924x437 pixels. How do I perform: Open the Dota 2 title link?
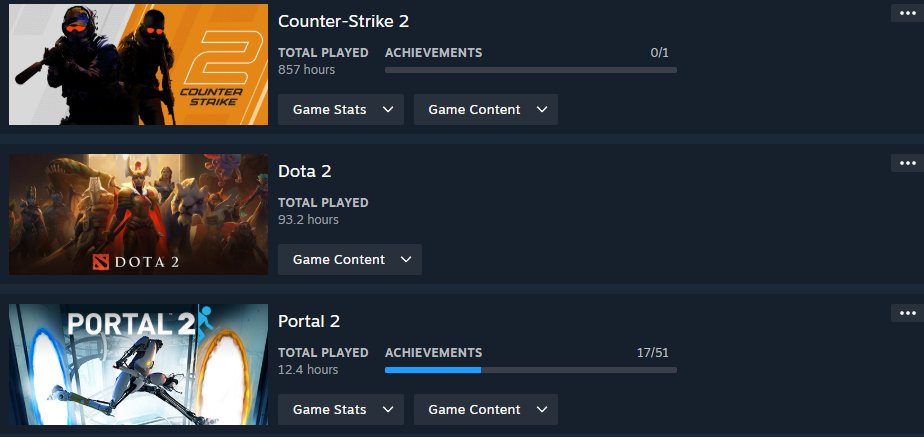305,171
